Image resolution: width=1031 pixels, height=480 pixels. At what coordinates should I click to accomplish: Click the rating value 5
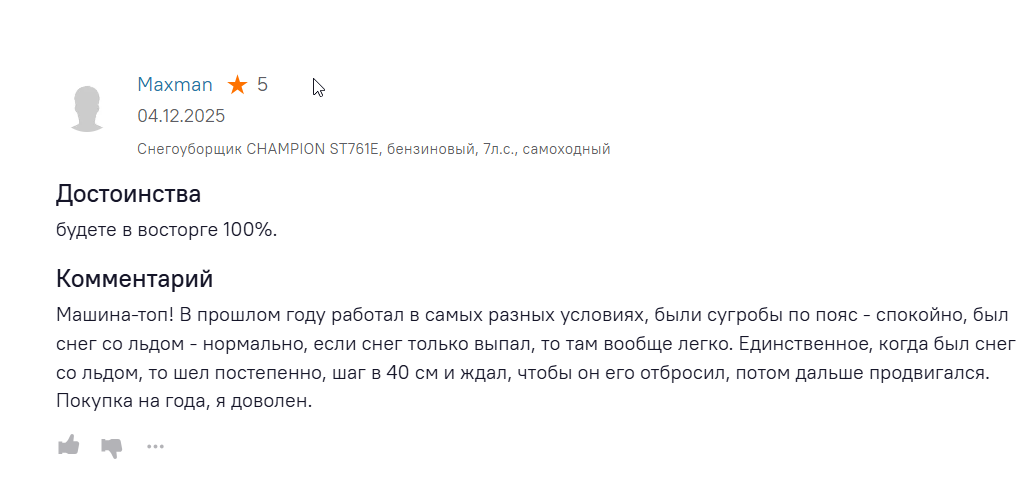pos(262,85)
